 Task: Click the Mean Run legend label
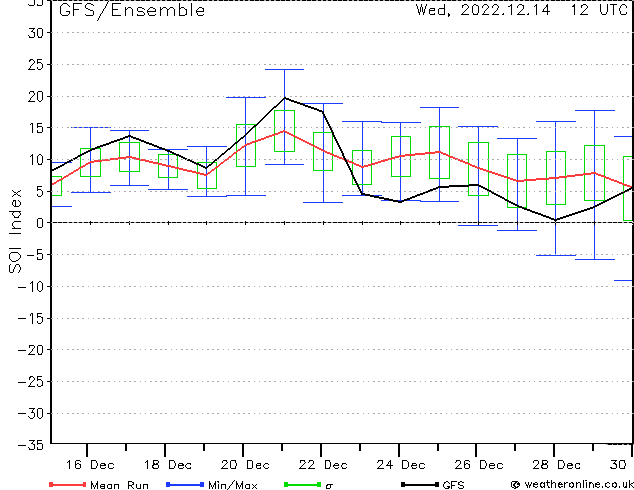[x=119, y=485]
